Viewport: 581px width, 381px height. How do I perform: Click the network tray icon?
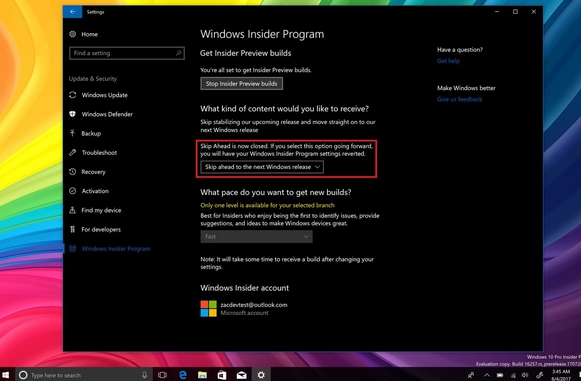(x=514, y=375)
